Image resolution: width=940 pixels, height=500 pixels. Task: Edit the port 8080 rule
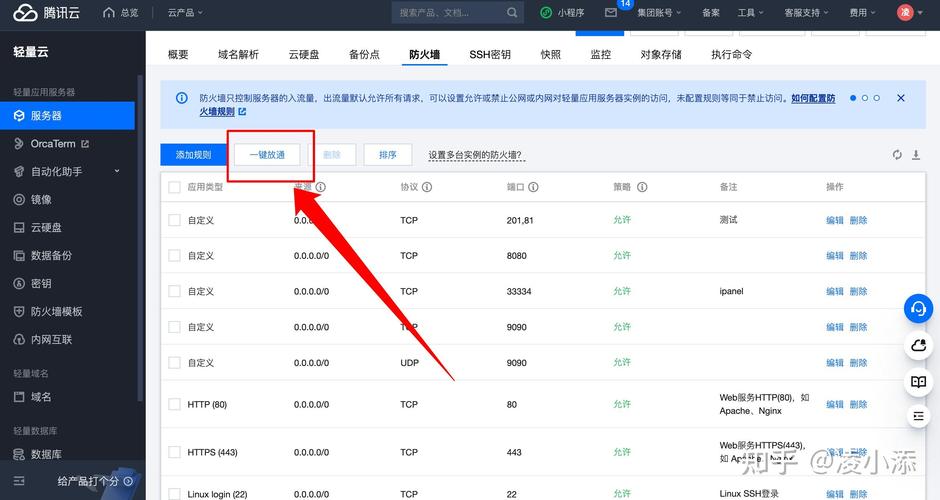click(x=834, y=256)
